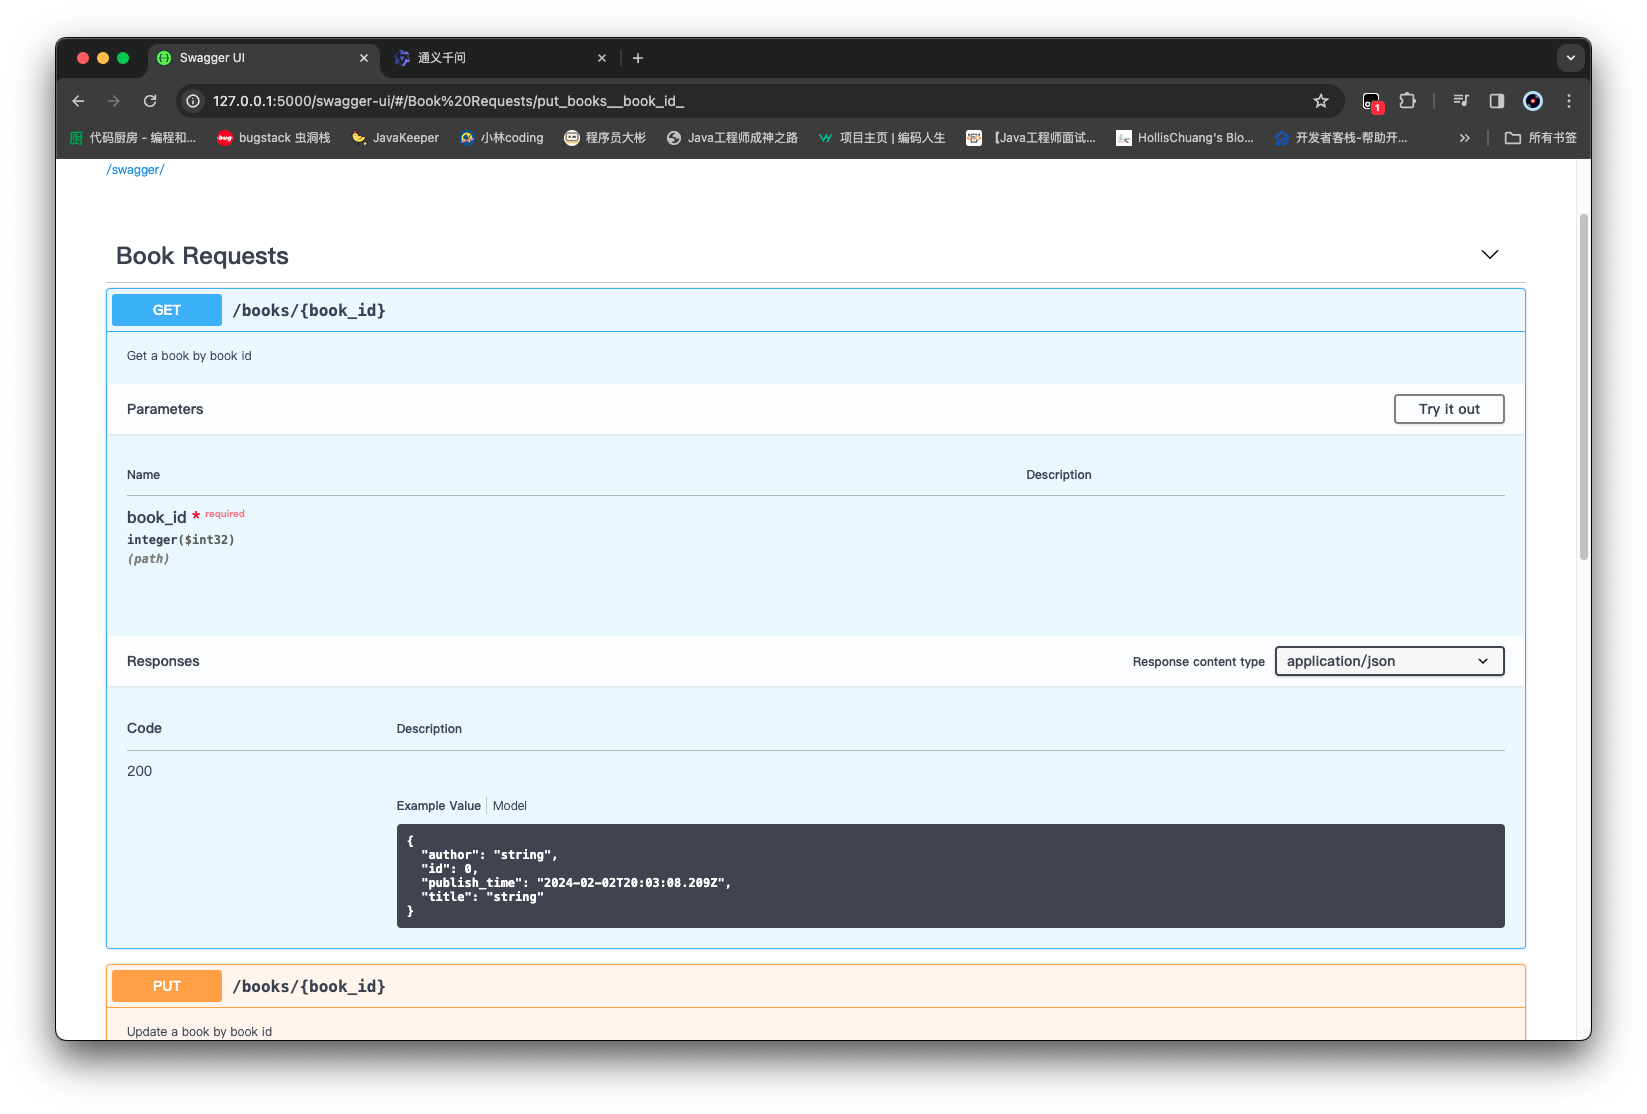Open the Response content type dropdown

(1390, 661)
